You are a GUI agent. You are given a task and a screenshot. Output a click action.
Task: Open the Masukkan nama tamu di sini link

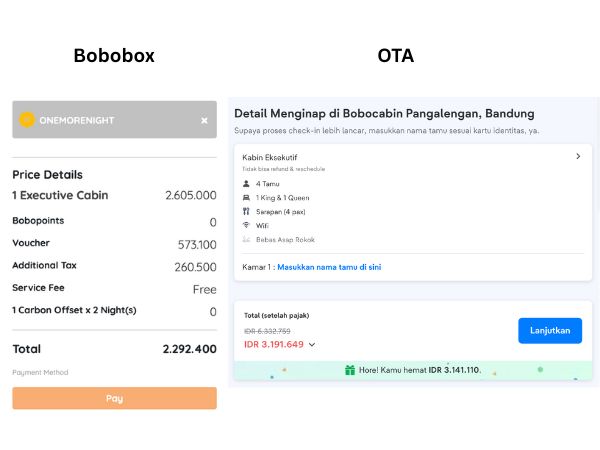point(329,267)
